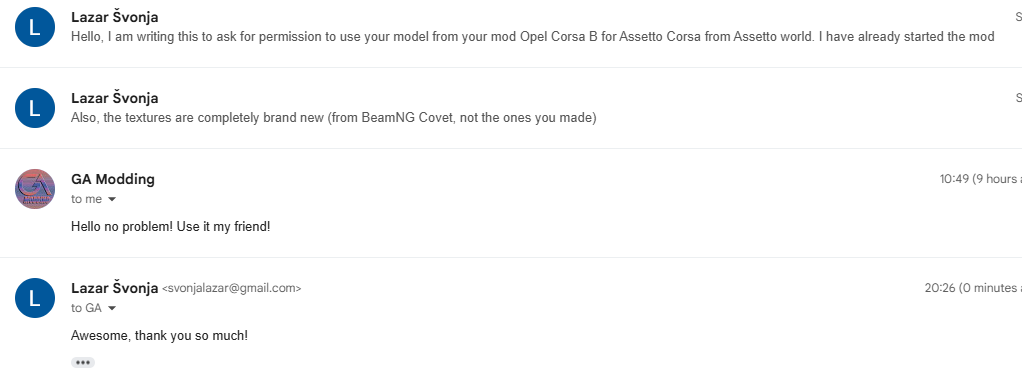Expand the collapsed message about BeamNG Covet textures

[x=511, y=108]
